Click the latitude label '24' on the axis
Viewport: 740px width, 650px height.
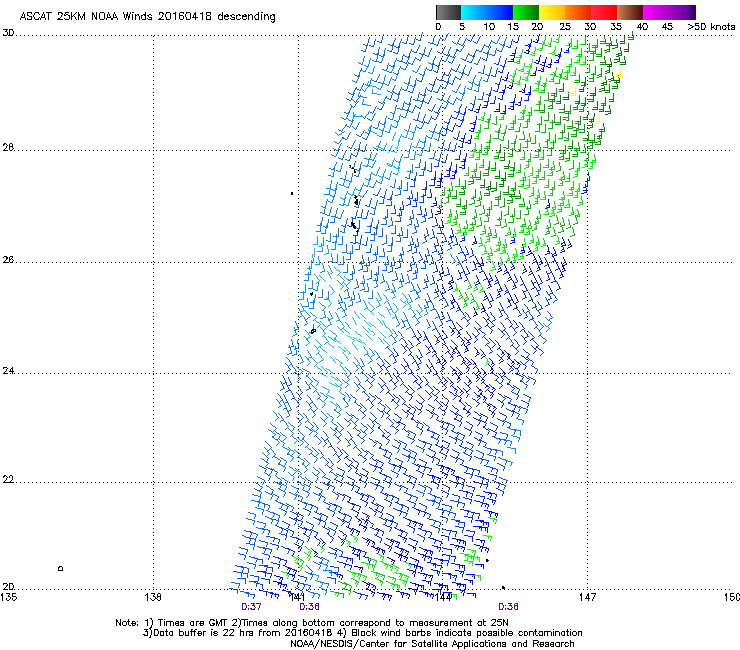[8, 371]
